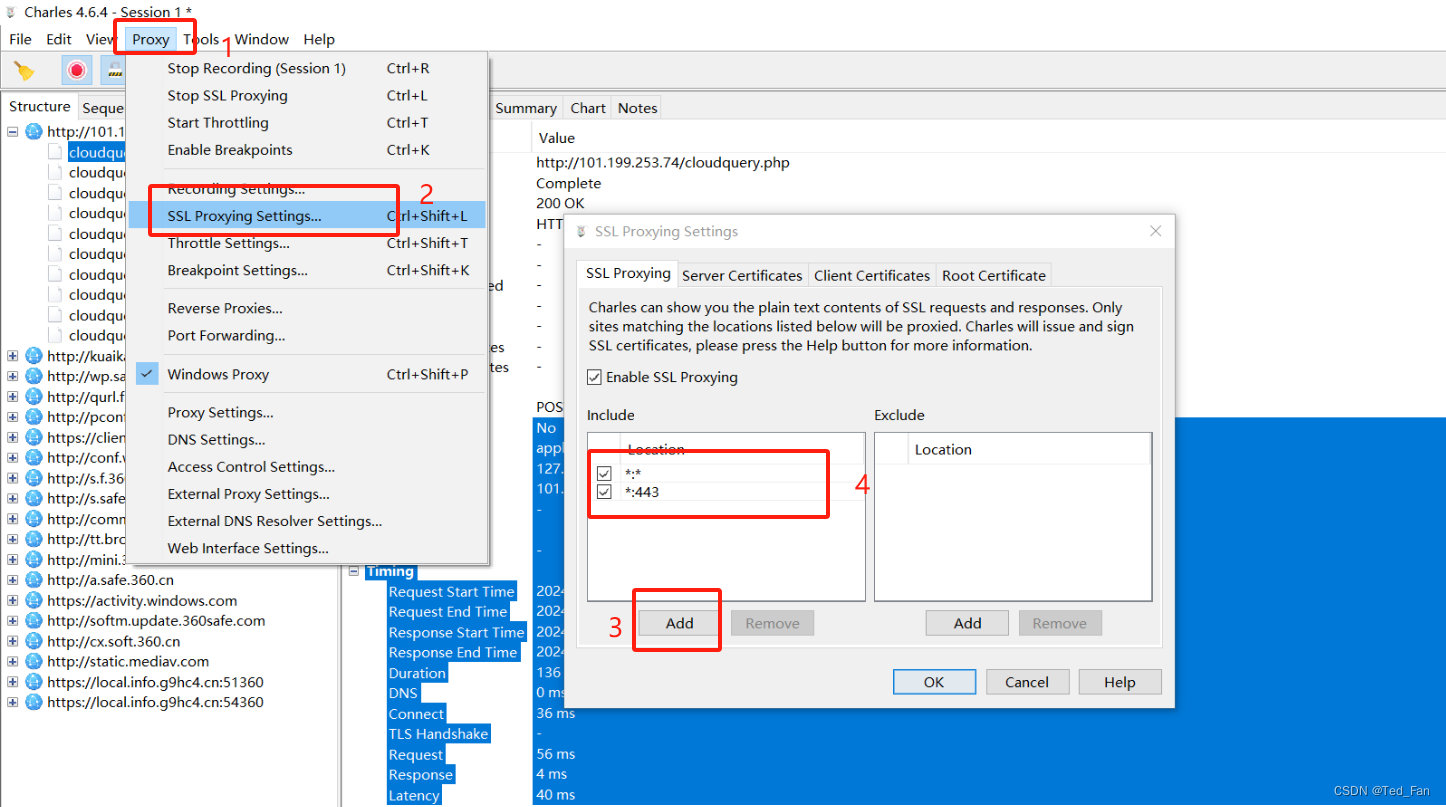Toggle Windows Proxy in the Proxy menu

[308, 374]
